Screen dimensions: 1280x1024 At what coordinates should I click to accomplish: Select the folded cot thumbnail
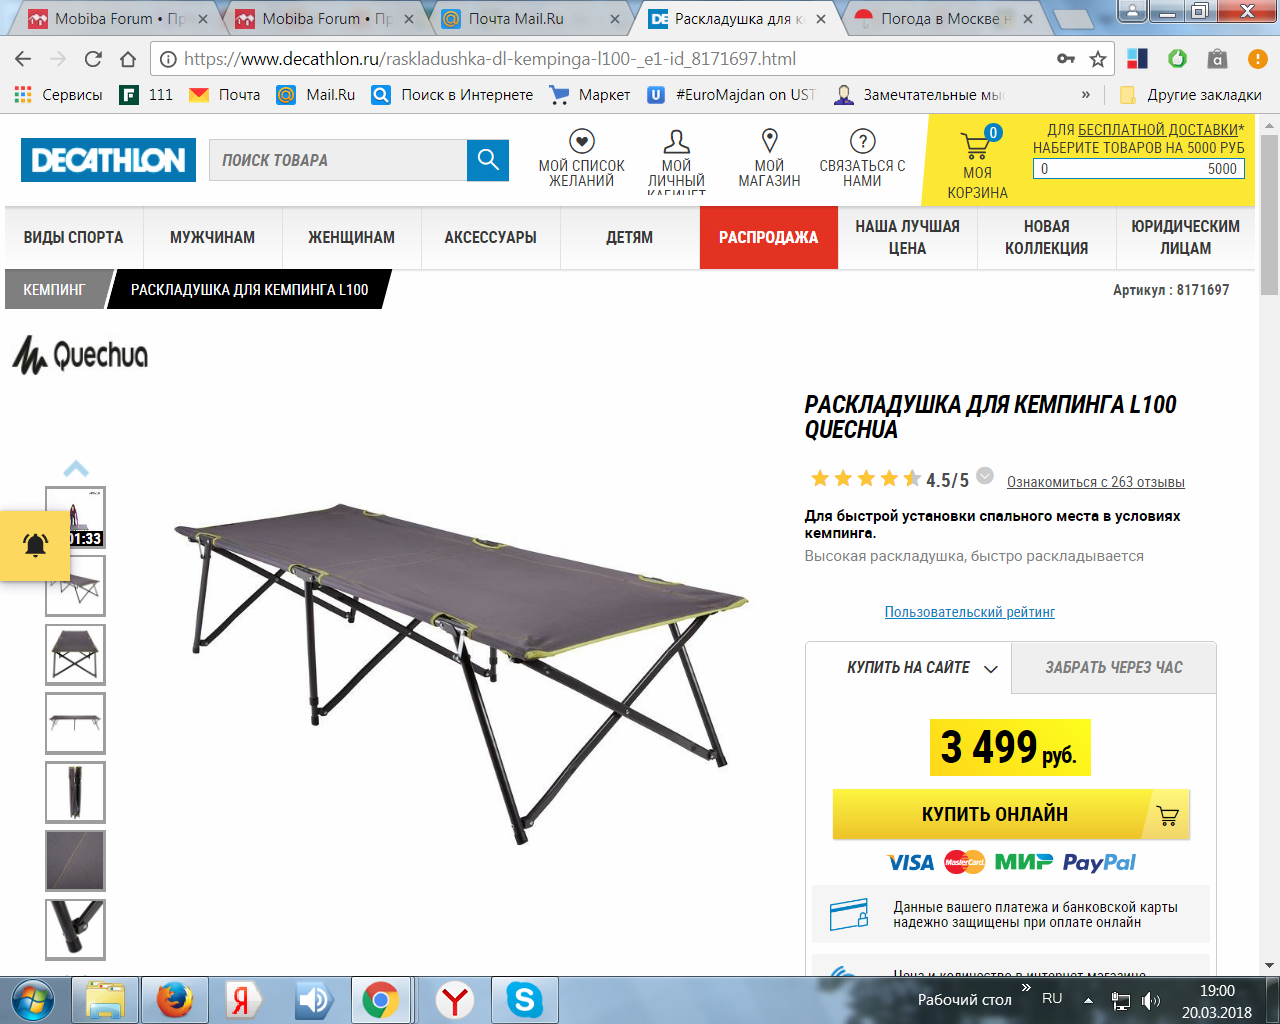pos(75,792)
